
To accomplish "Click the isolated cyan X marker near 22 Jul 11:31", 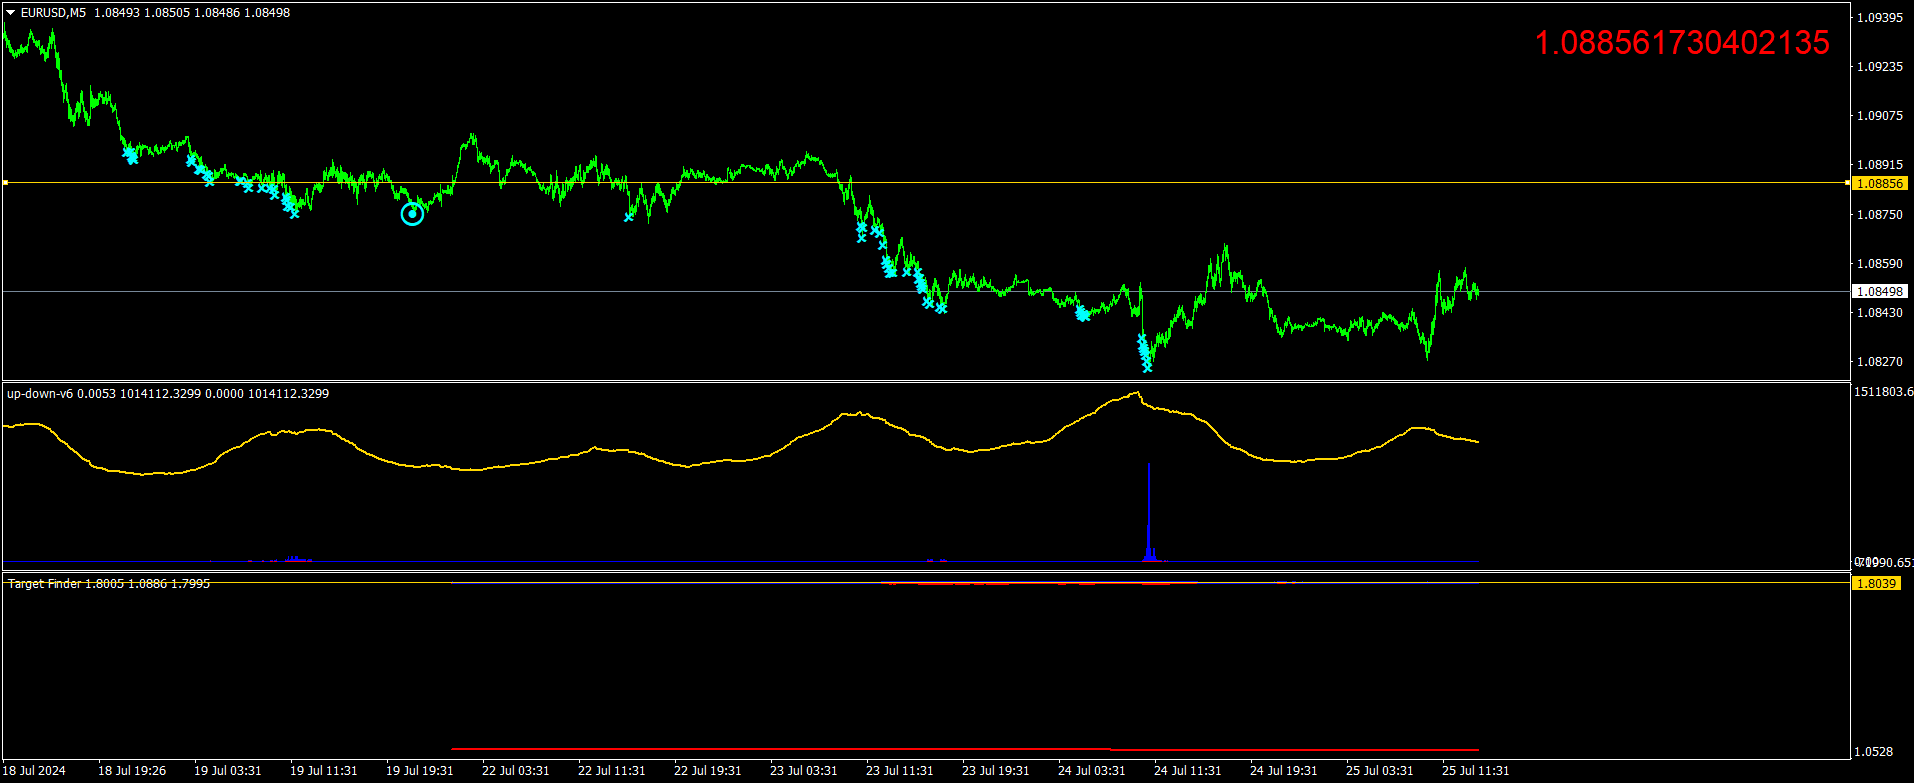I will pyautogui.click(x=629, y=217).
